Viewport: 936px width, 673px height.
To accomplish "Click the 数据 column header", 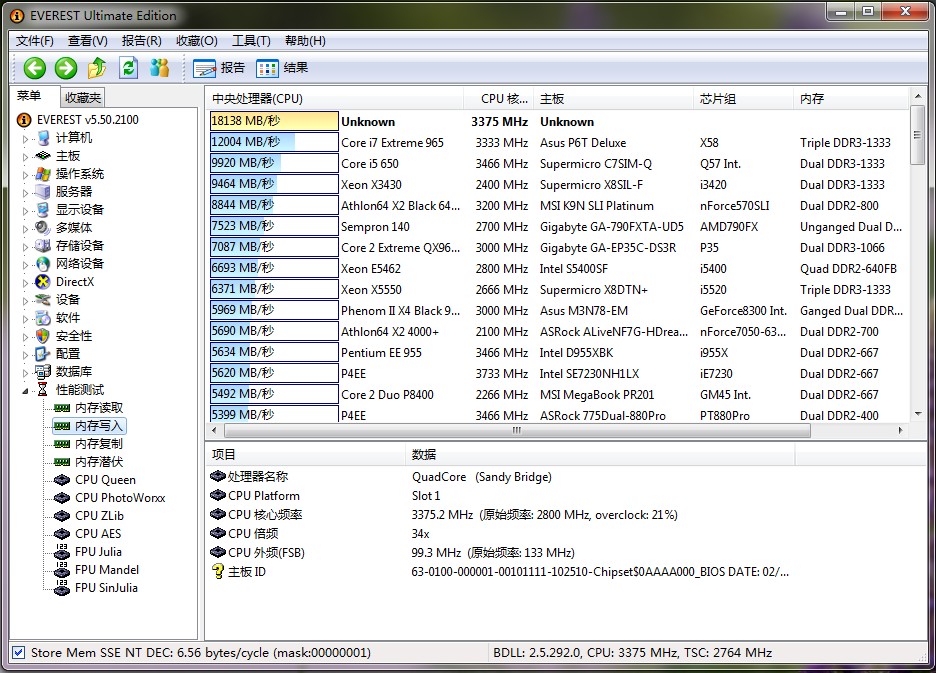I will 601,454.
